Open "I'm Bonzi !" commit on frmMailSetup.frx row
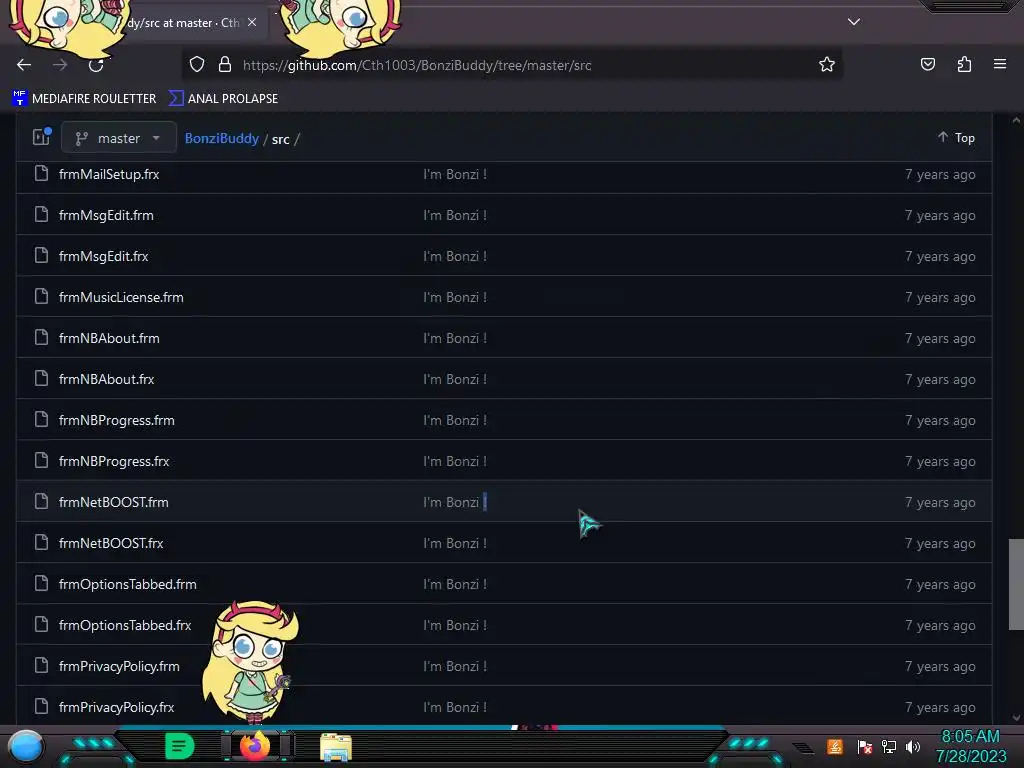Image resolution: width=1024 pixels, height=768 pixels. coord(455,174)
